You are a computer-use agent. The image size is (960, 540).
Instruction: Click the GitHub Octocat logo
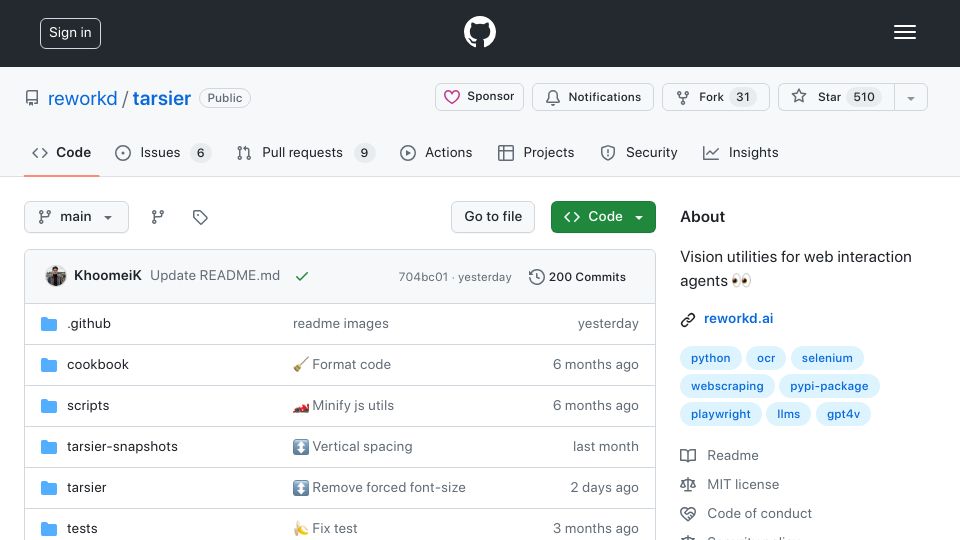(x=479, y=32)
